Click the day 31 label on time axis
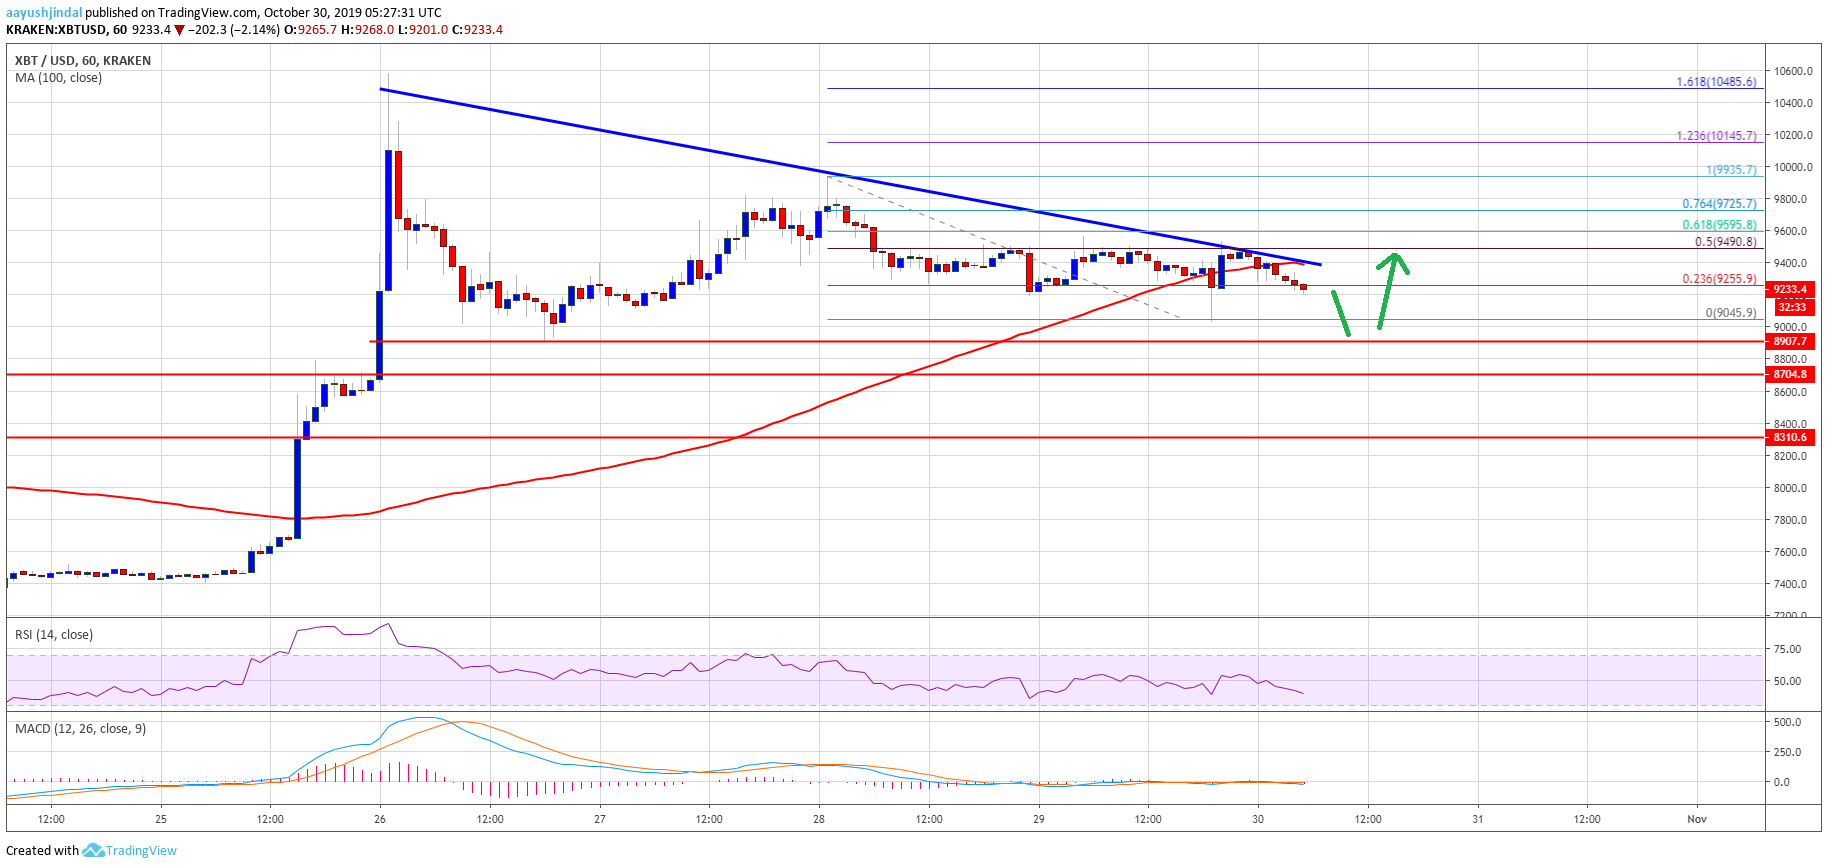 tap(1478, 820)
